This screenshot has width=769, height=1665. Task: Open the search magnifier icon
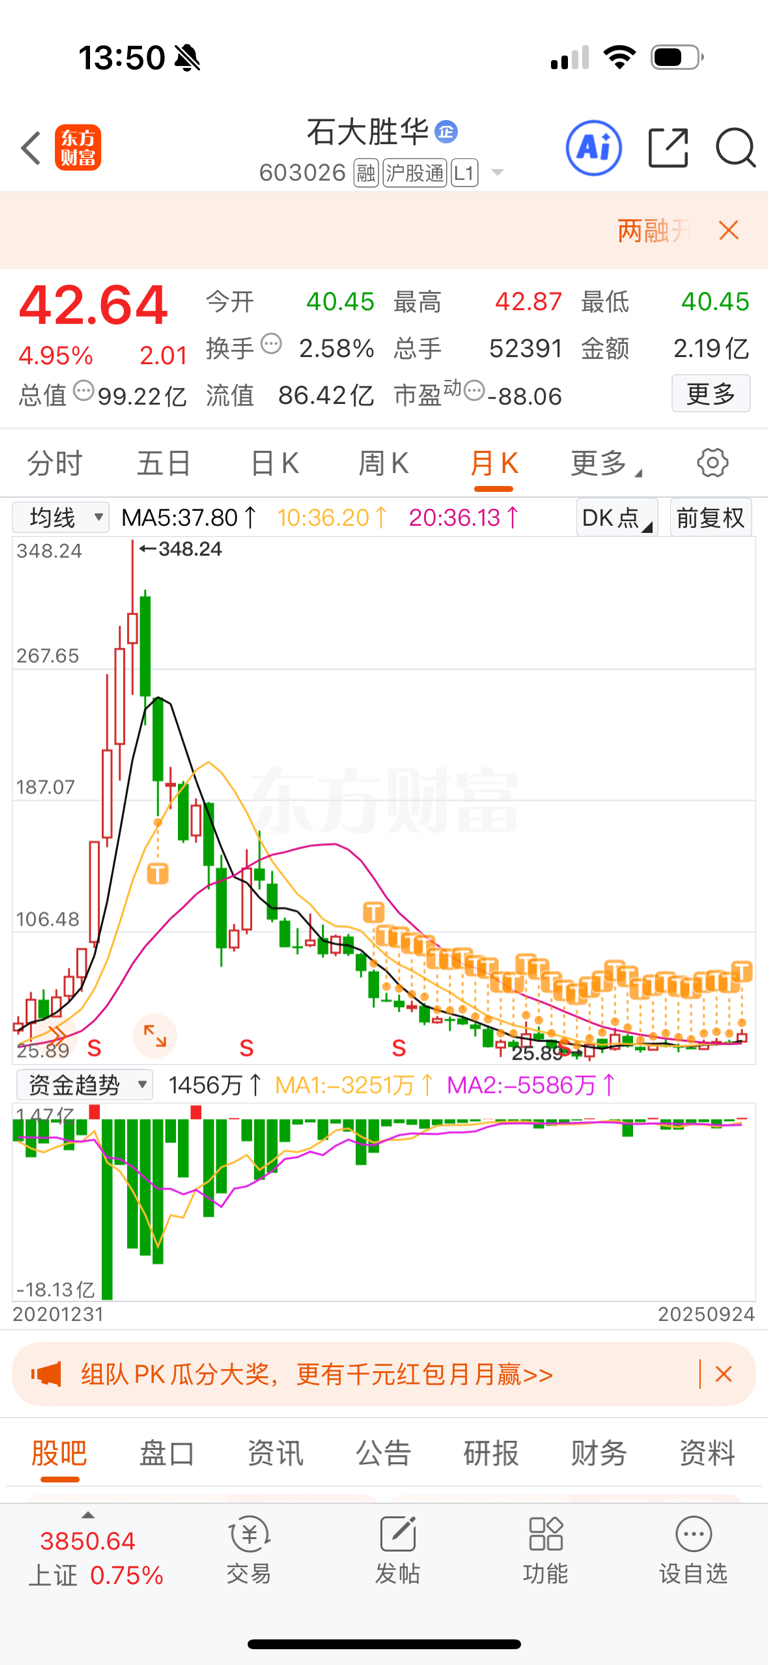736,148
